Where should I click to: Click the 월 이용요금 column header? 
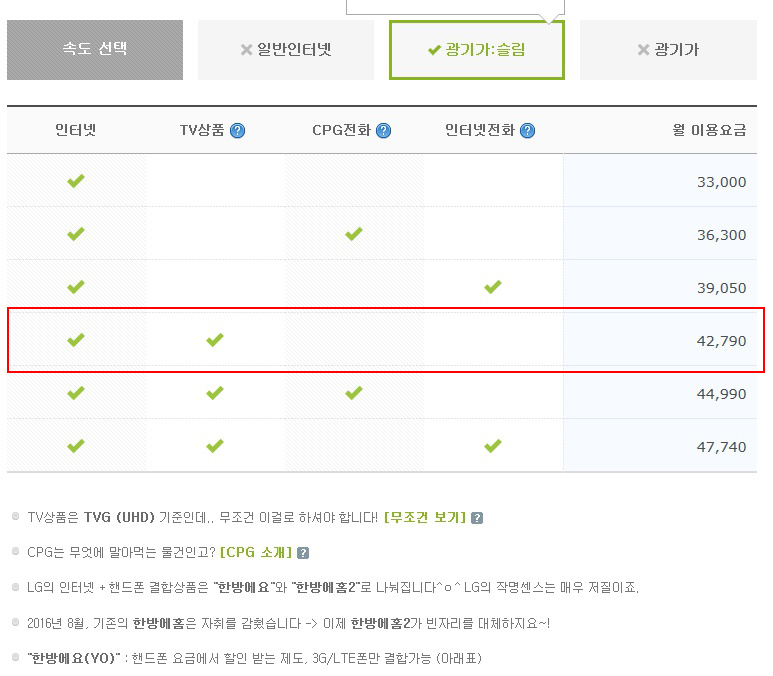click(x=709, y=130)
